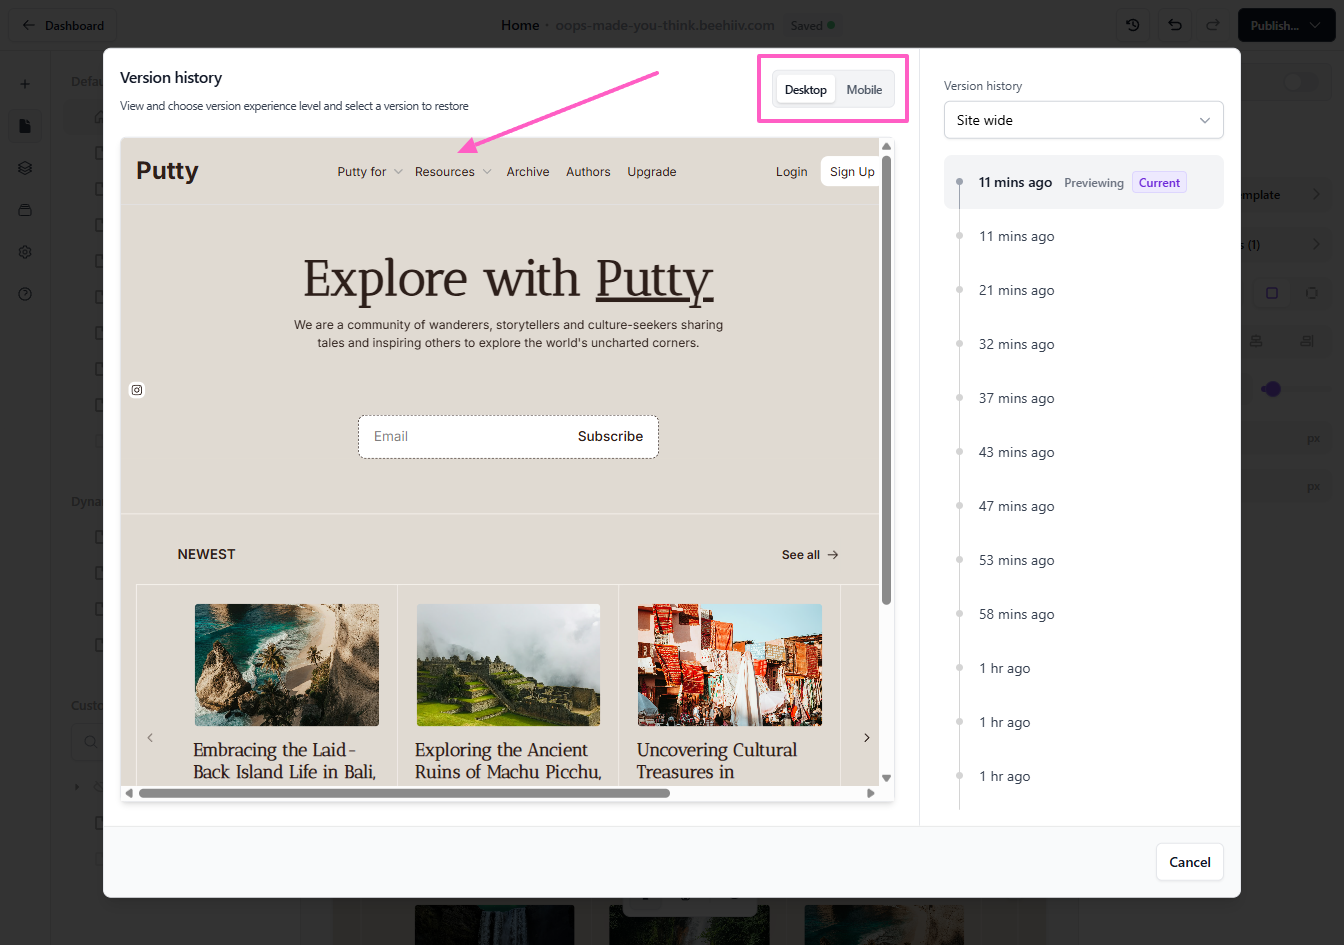Switch preview to Mobile view

pos(864,90)
